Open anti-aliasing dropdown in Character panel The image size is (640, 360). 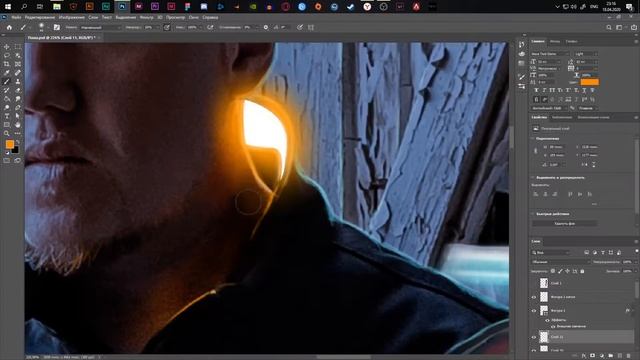click(587, 108)
